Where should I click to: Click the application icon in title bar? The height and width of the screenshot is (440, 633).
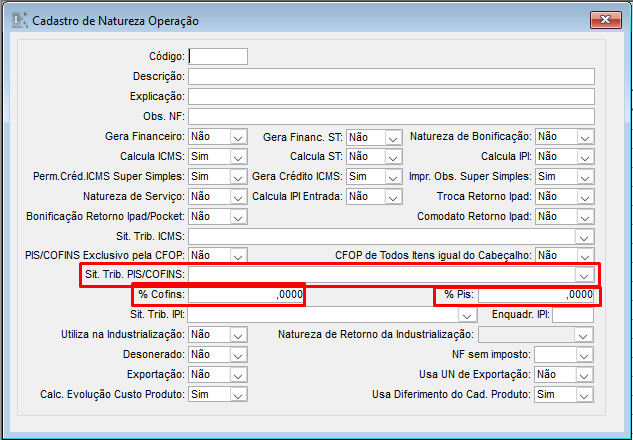pos(18,20)
